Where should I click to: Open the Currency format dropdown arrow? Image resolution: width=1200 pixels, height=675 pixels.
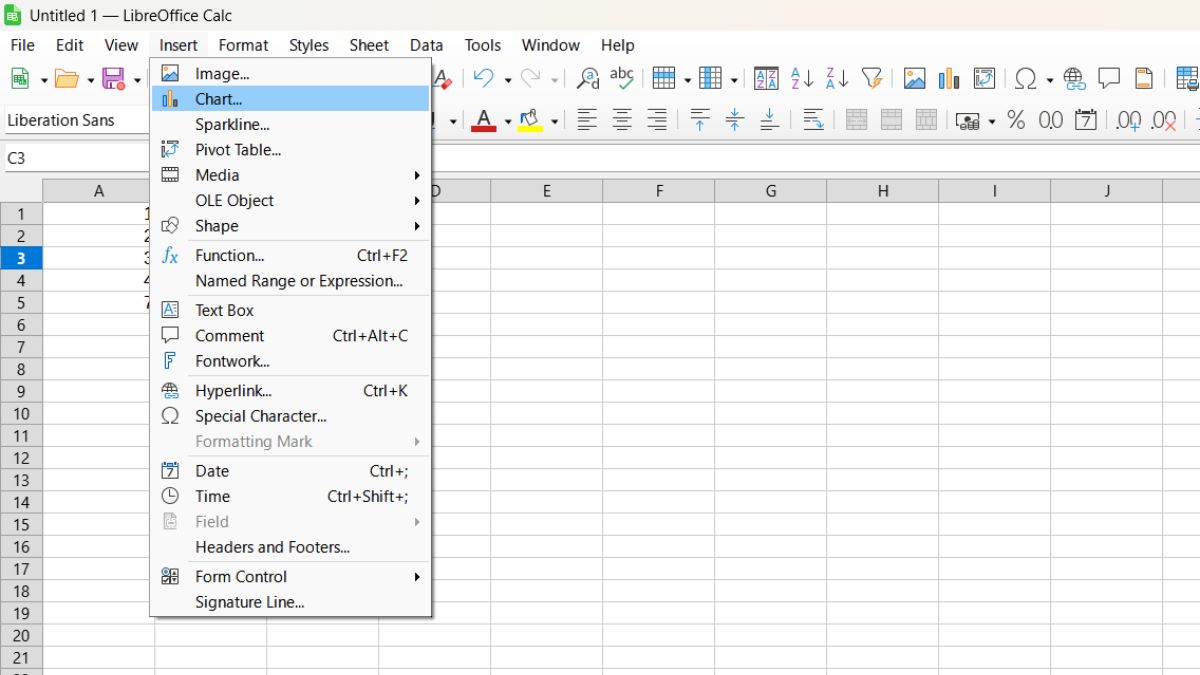click(x=991, y=121)
